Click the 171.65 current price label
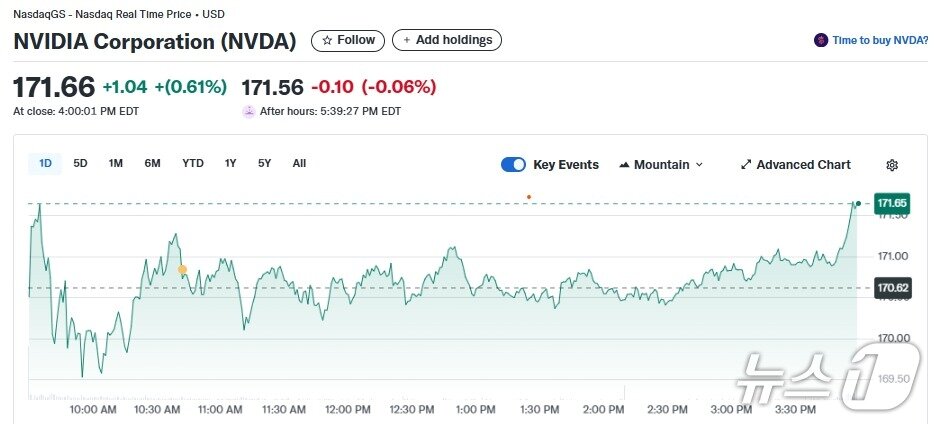The image size is (934, 424). coord(891,204)
